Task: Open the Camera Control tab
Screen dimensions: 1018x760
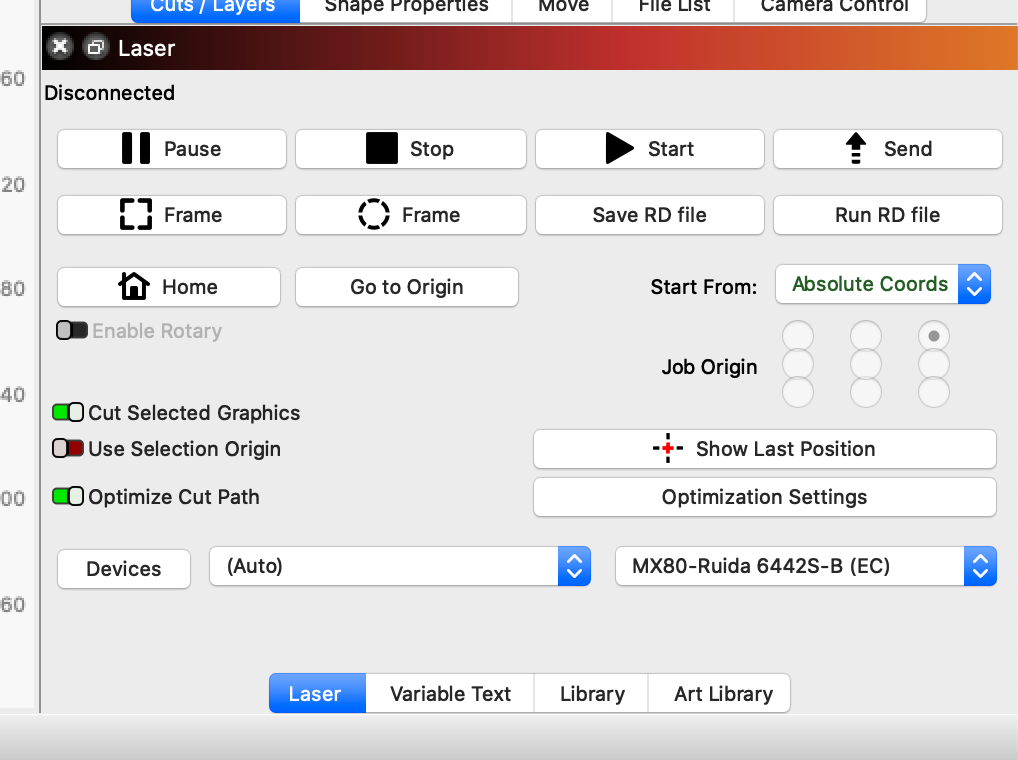Action: click(x=830, y=9)
